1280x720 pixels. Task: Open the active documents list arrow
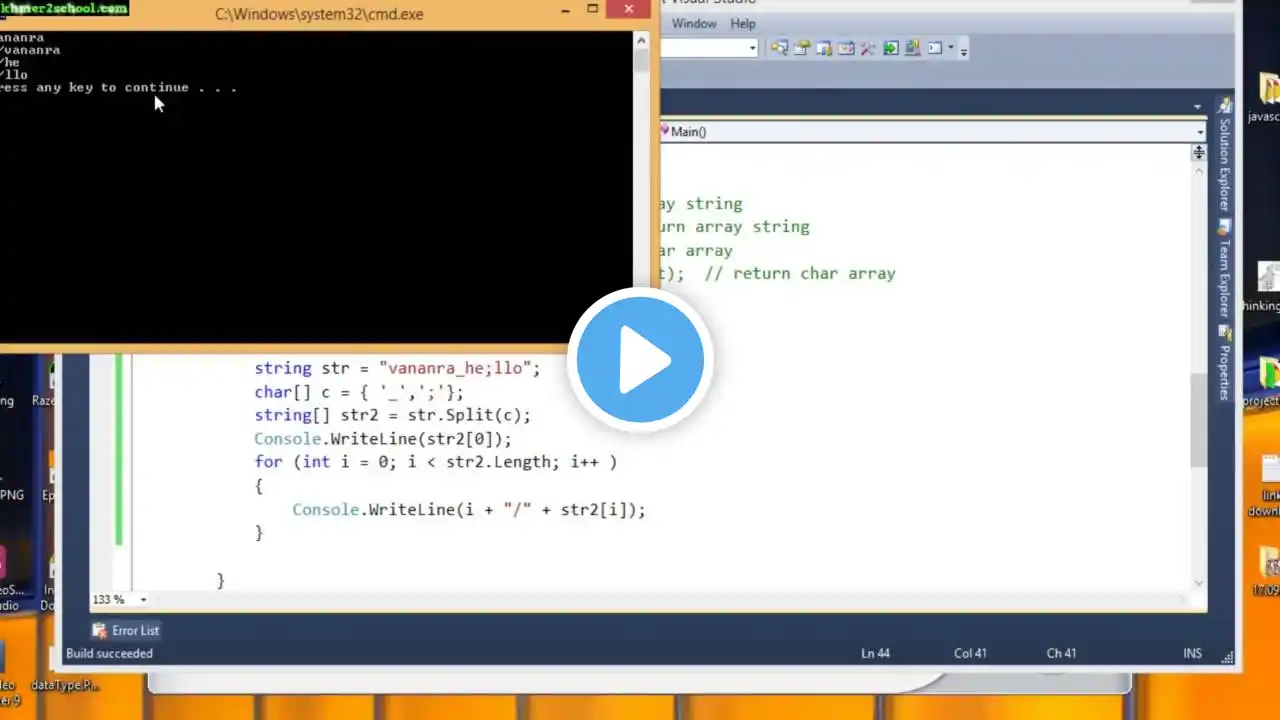click(x=1197, y=107)
